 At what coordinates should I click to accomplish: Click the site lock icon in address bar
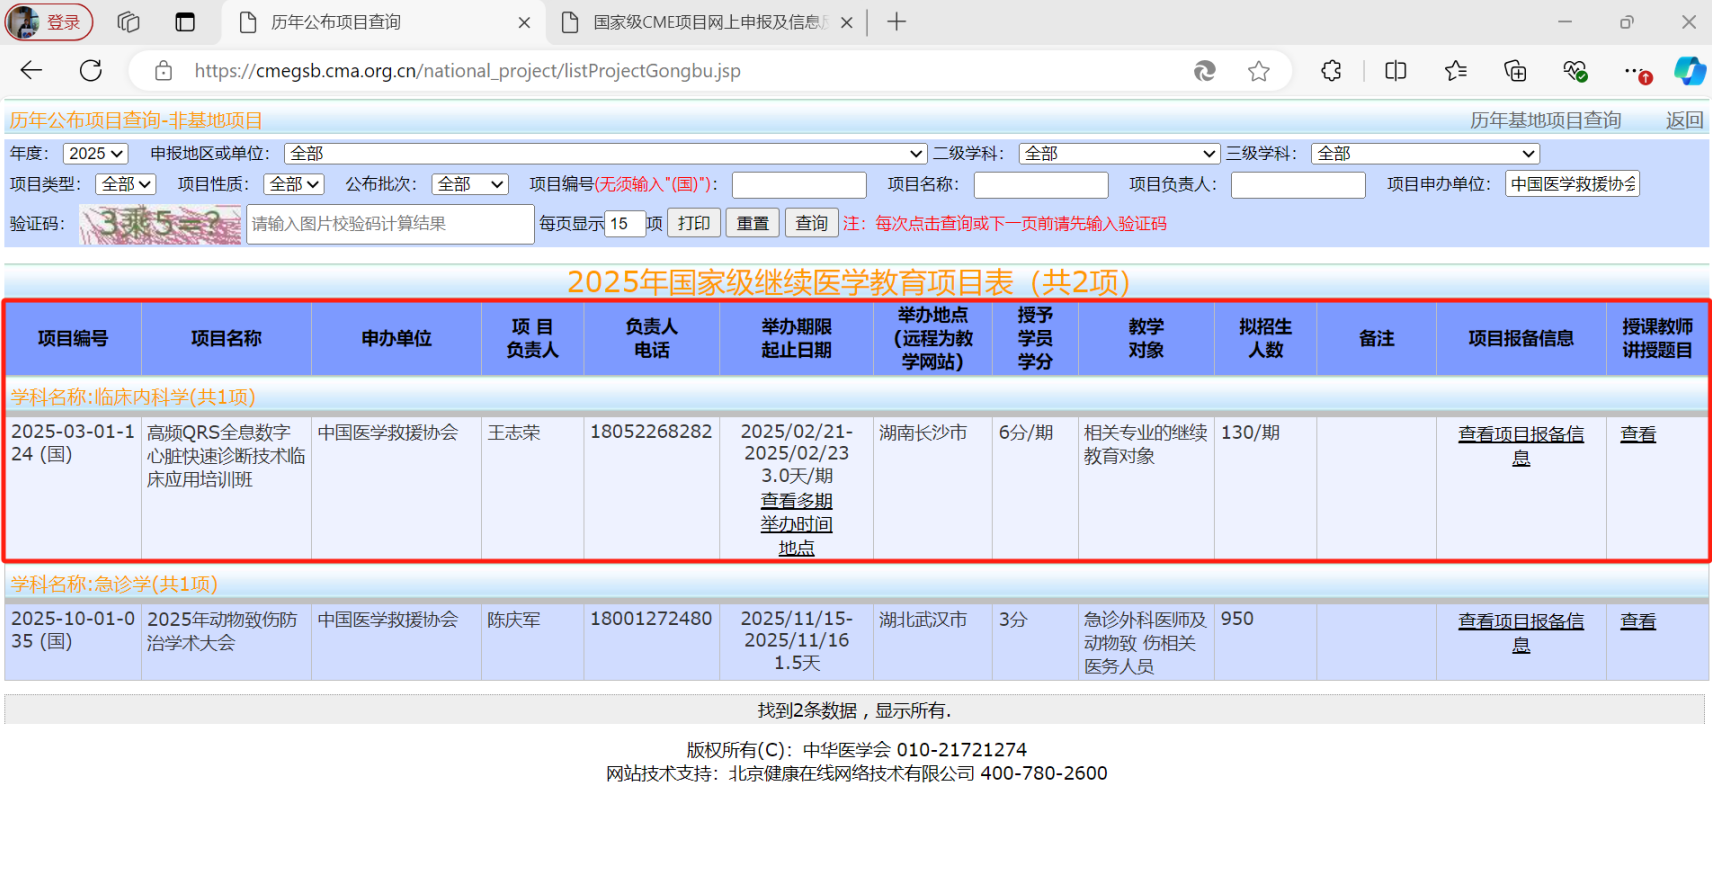pos(164,71)
